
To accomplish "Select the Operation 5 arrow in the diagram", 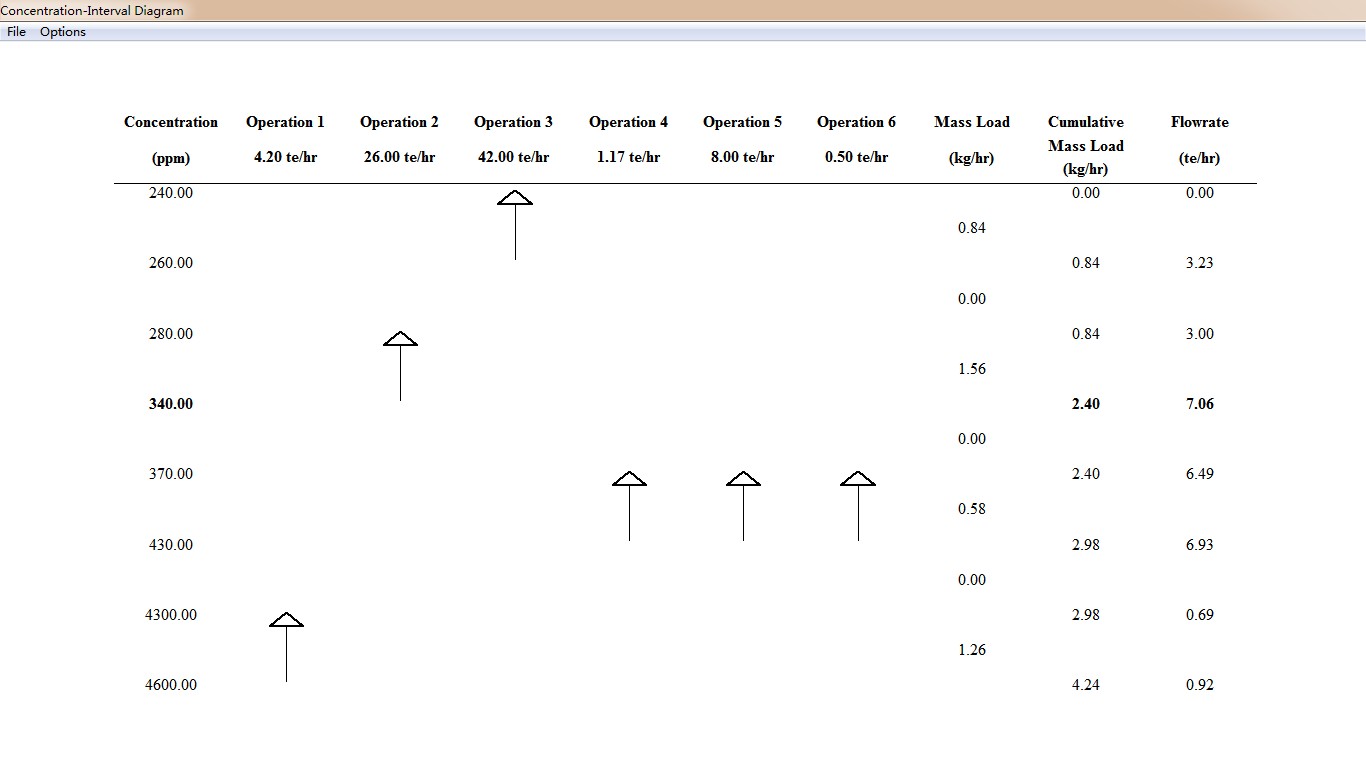I will tap(743, 506).
